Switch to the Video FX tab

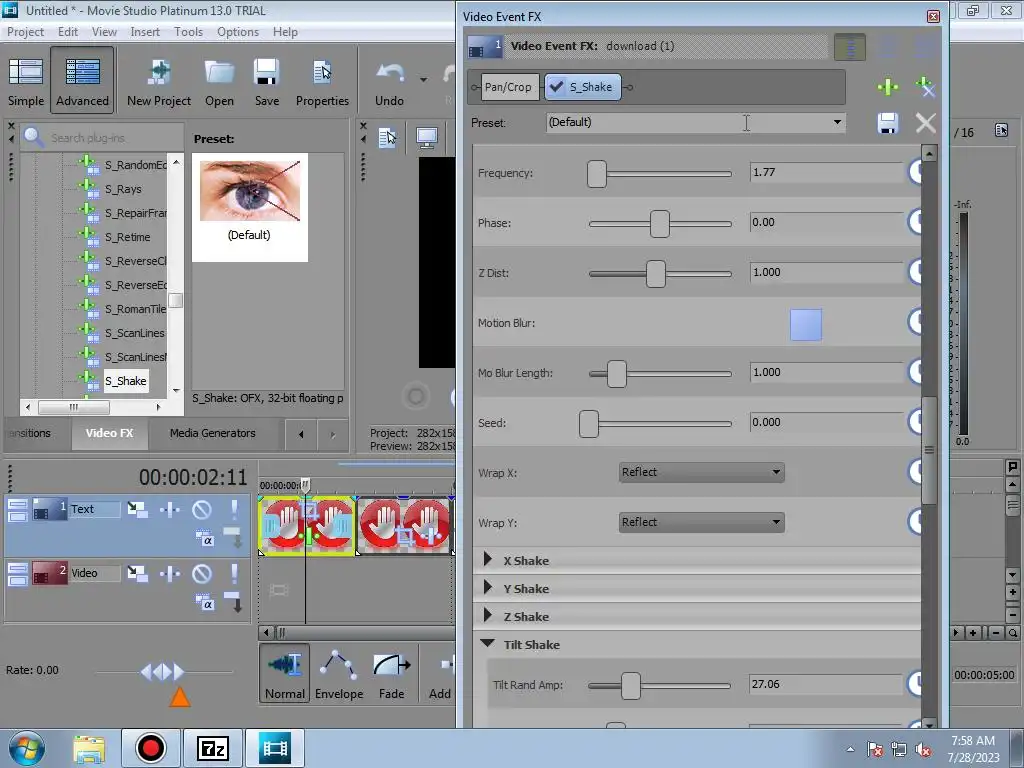109,433
